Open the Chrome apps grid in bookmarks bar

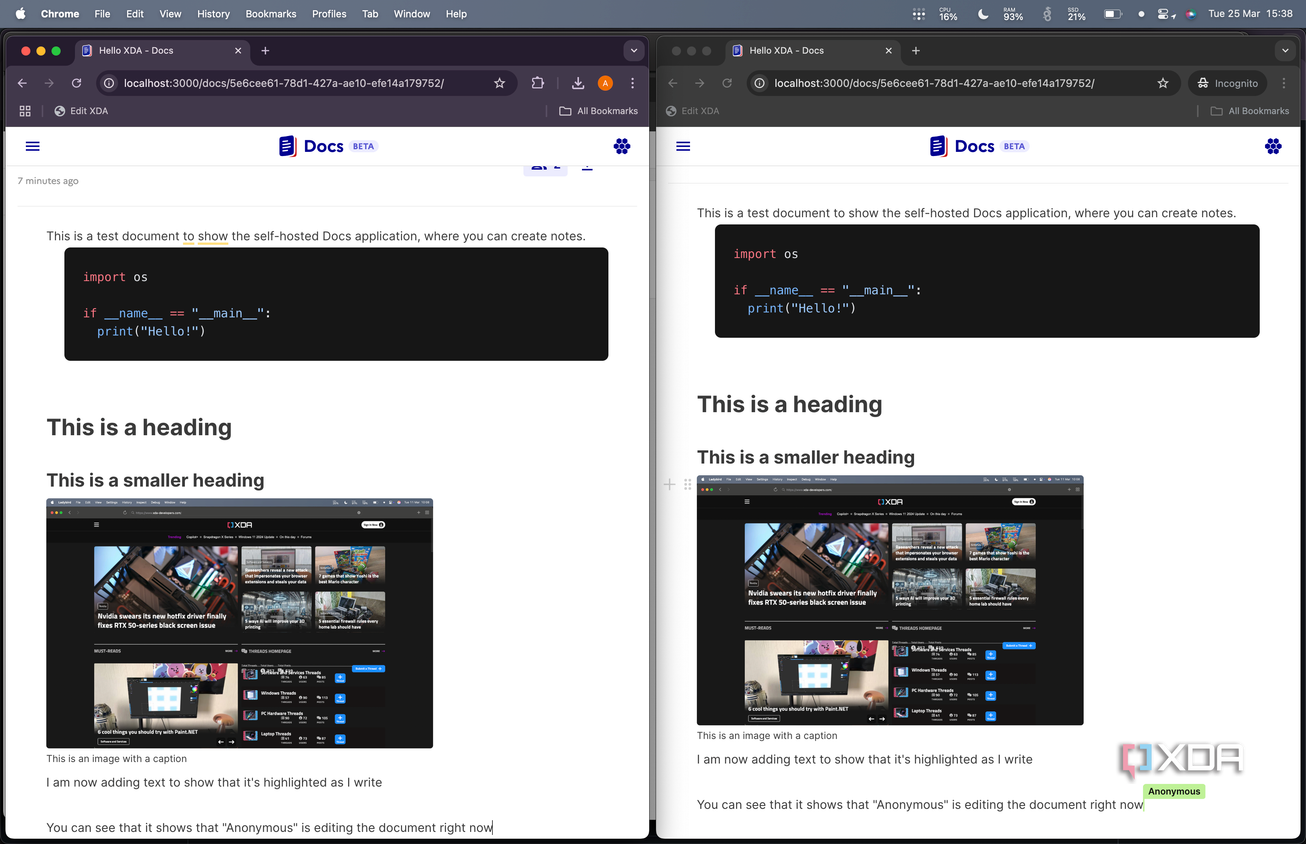25,111
